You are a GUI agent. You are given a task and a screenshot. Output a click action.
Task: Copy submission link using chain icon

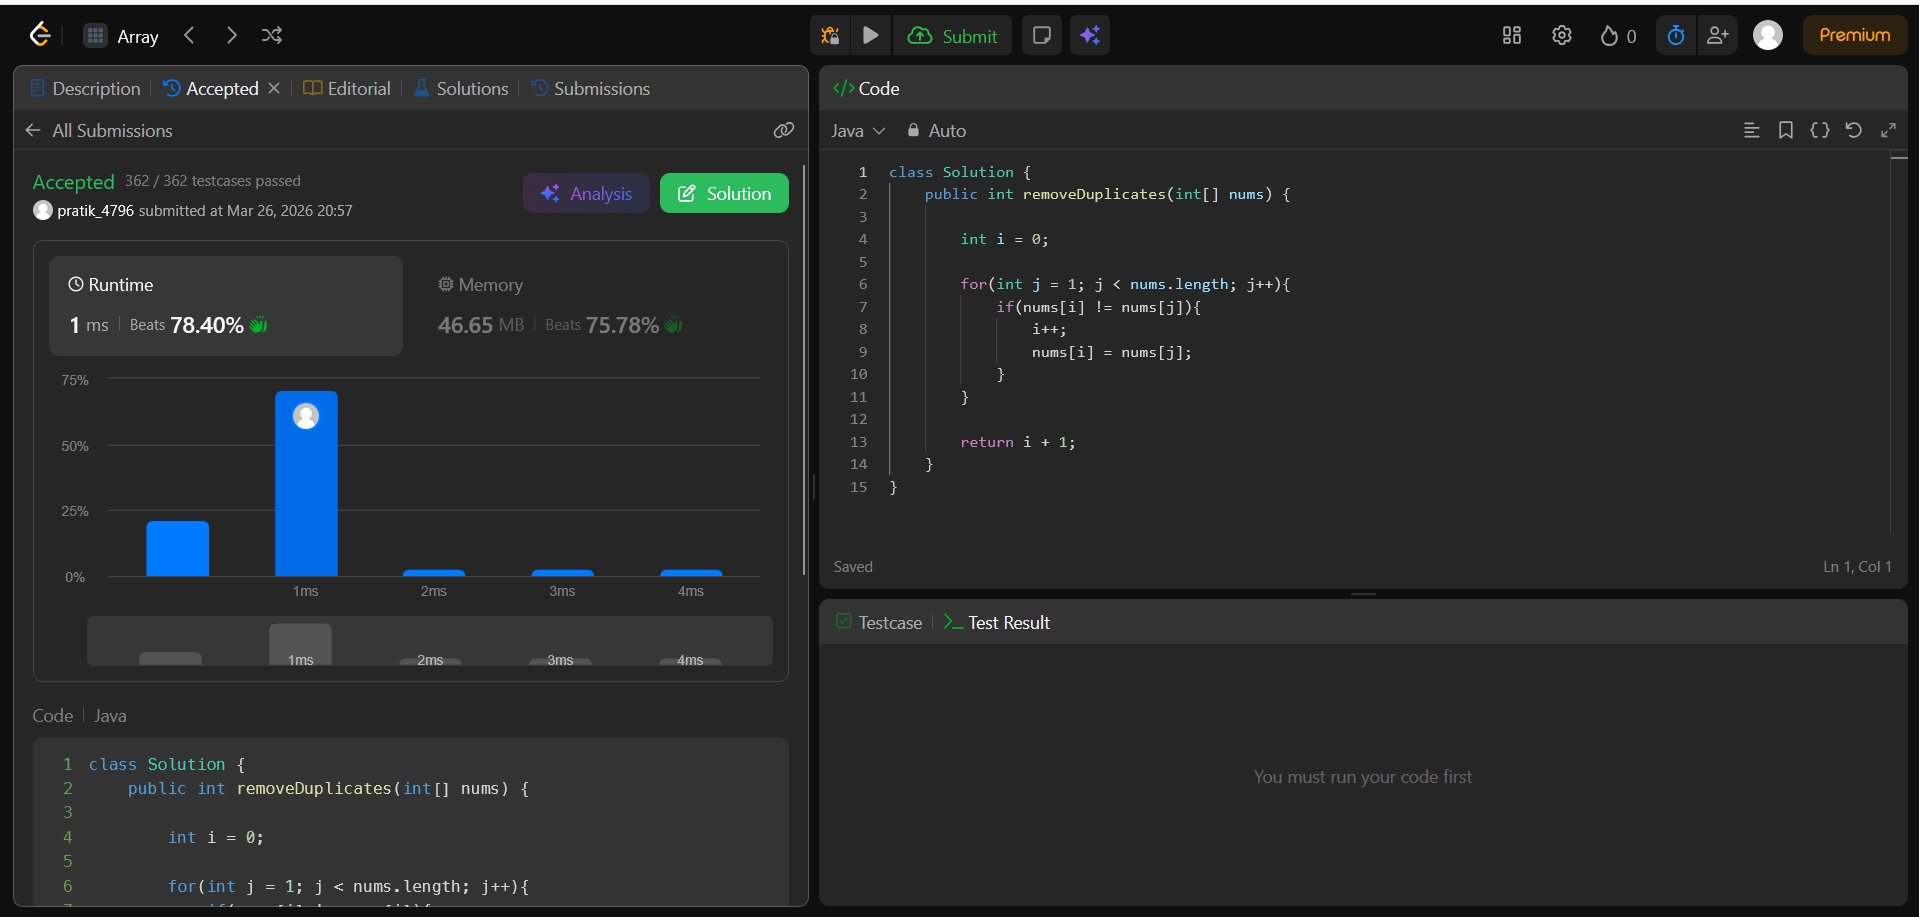[x=784, y=130]
